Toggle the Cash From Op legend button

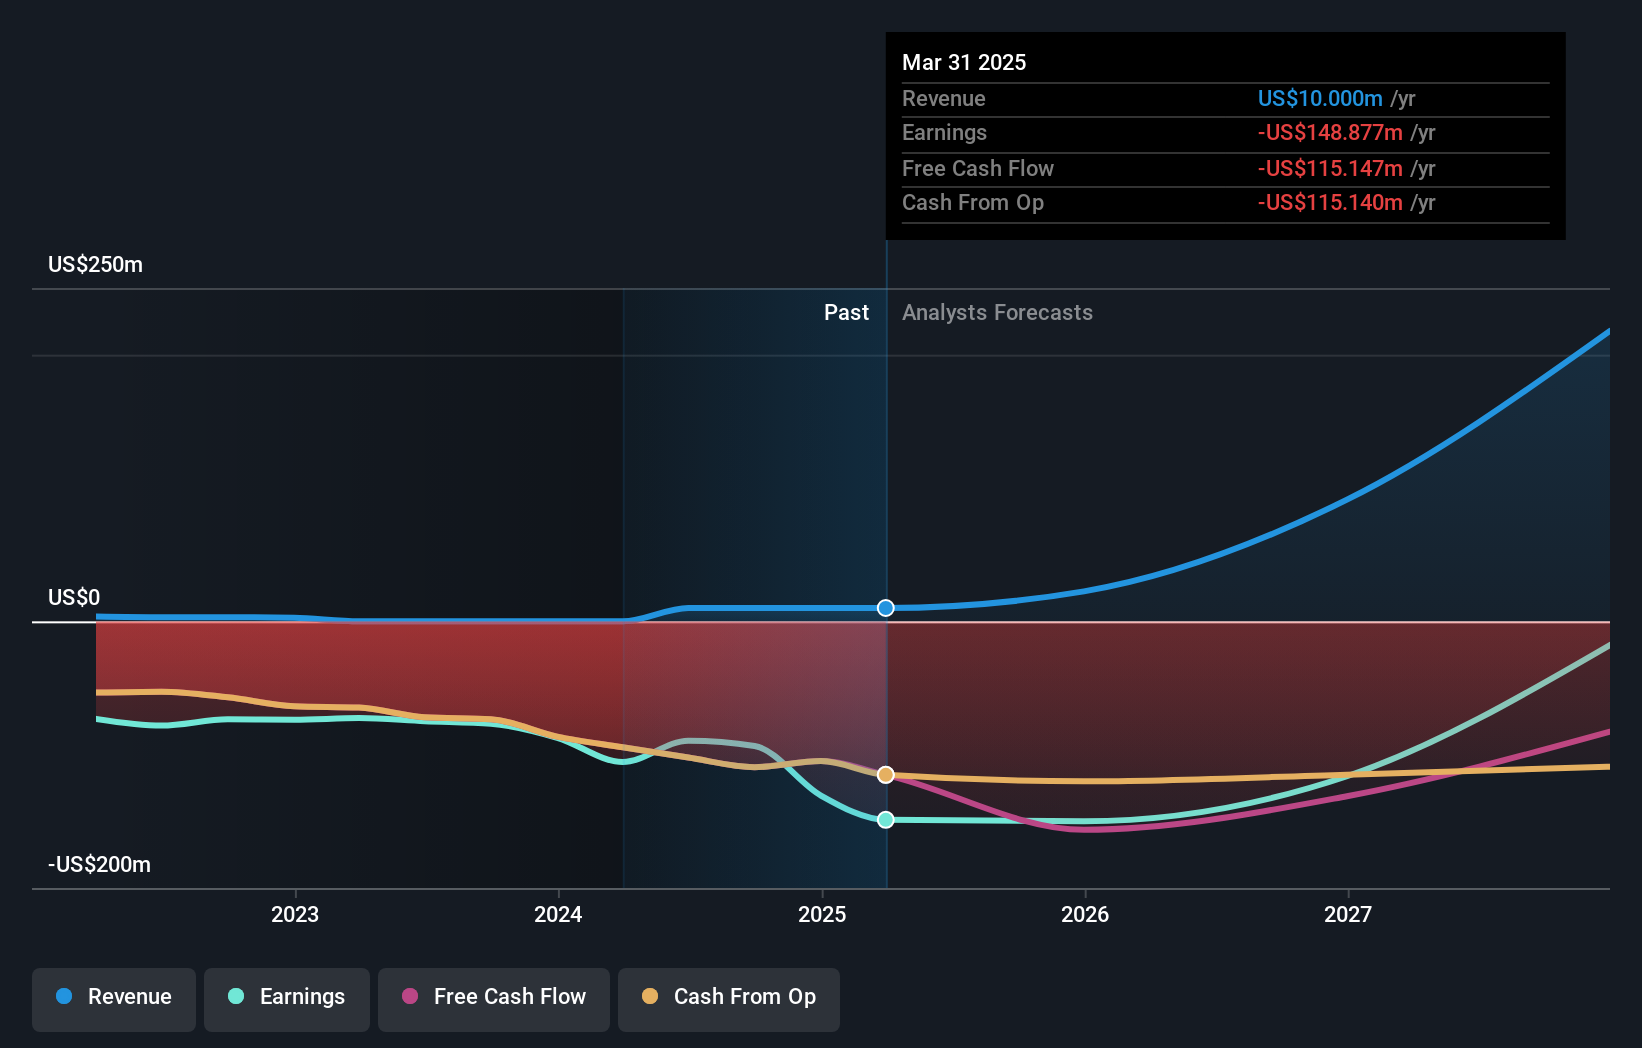tap(729, 999)
